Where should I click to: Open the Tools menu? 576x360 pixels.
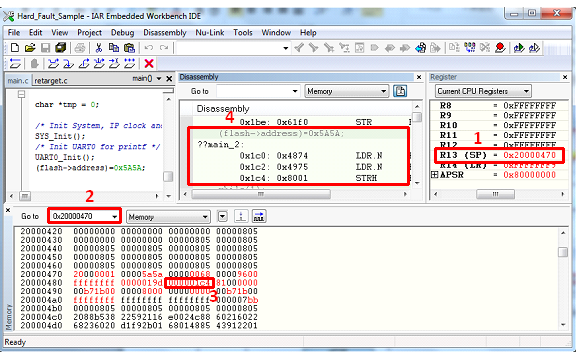(x=243, y=33)
